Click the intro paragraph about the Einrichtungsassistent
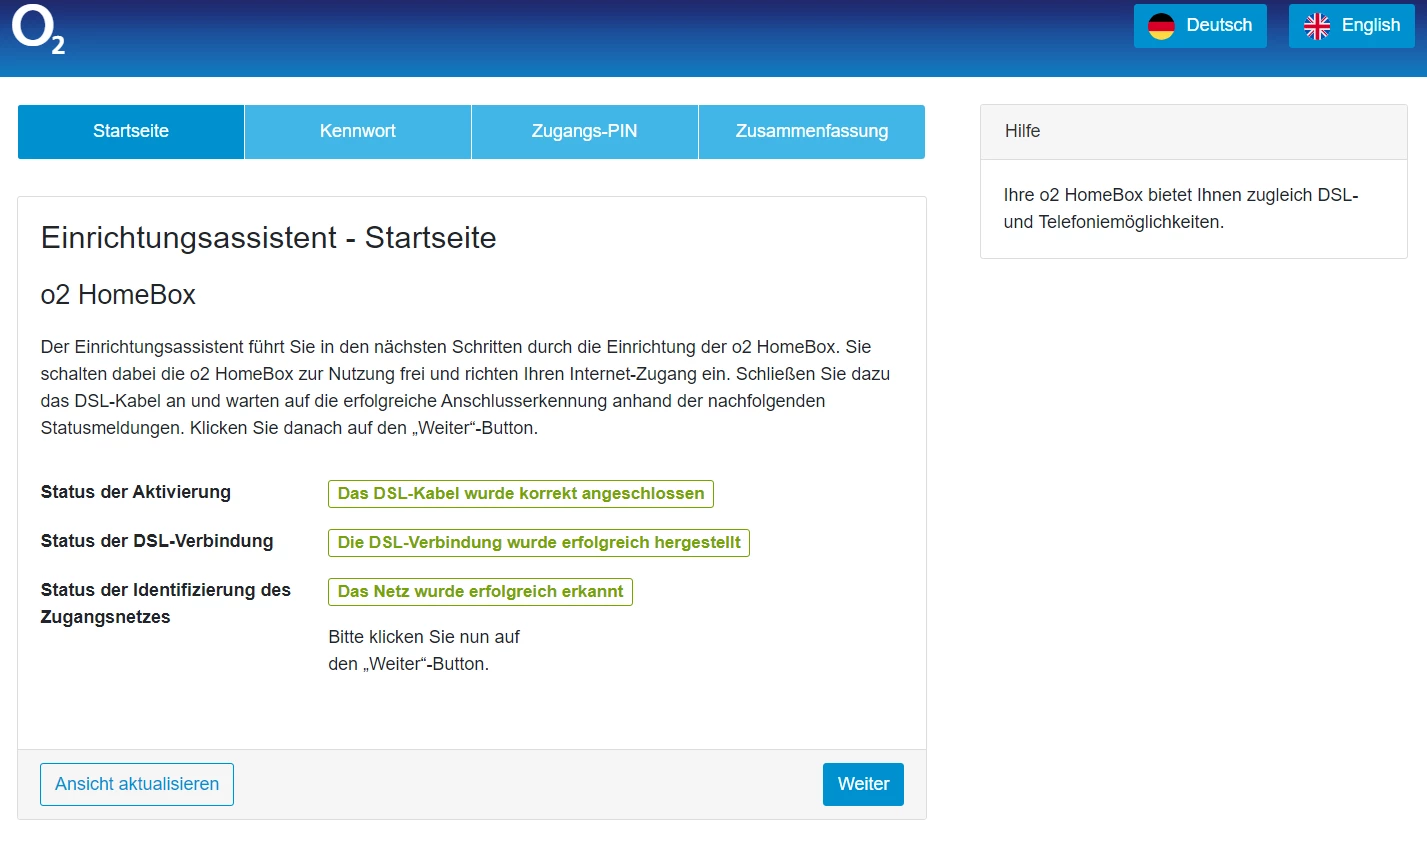 click(x=466, y=388)
